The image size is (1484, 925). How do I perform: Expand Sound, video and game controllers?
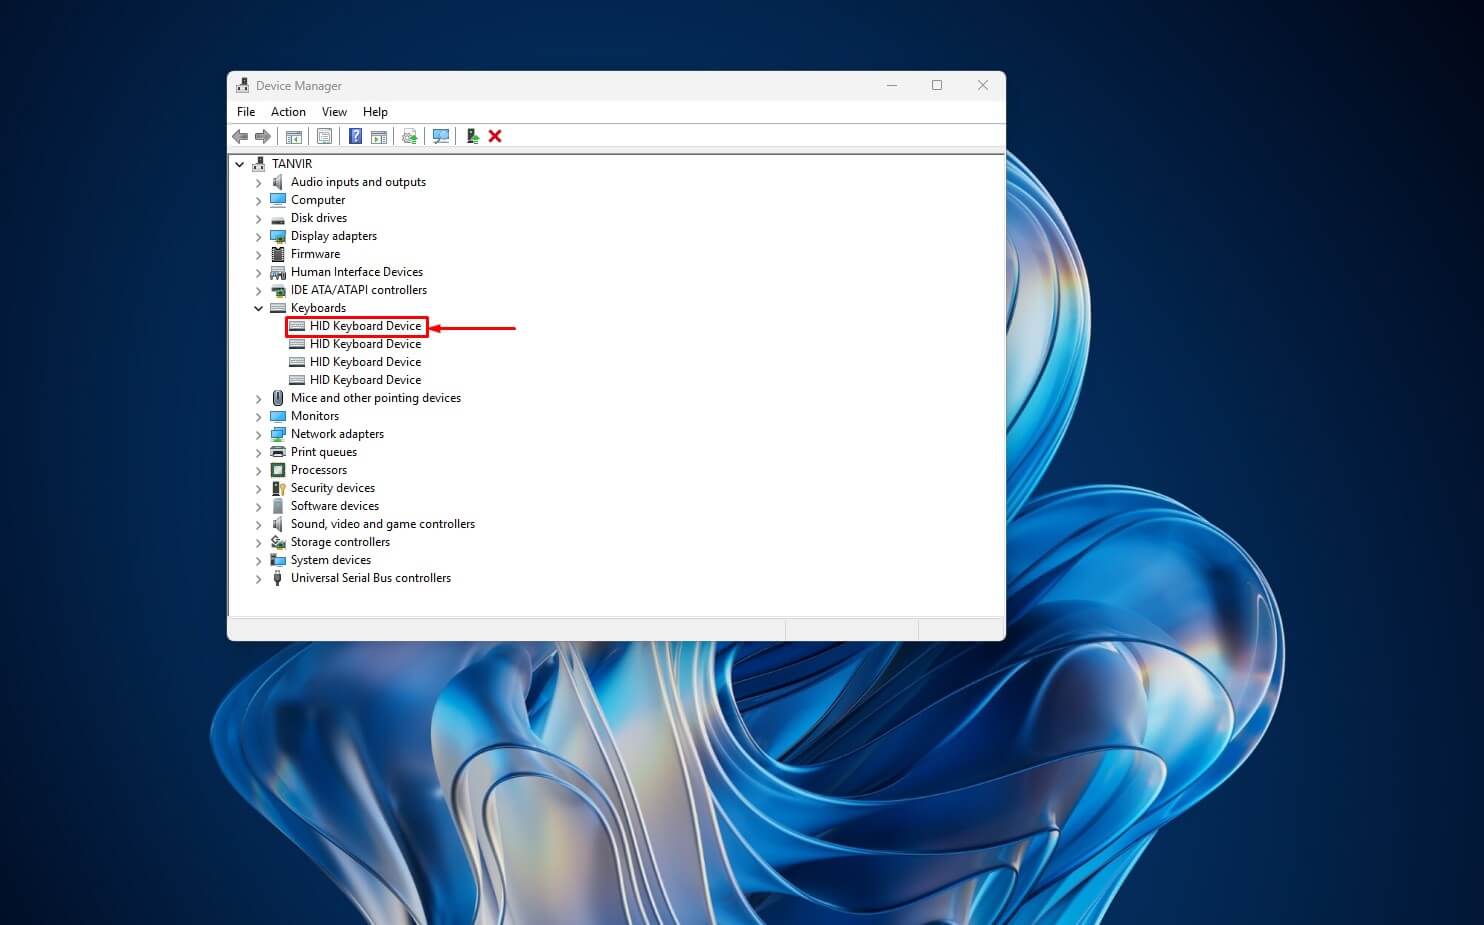(x=259, y=524)
